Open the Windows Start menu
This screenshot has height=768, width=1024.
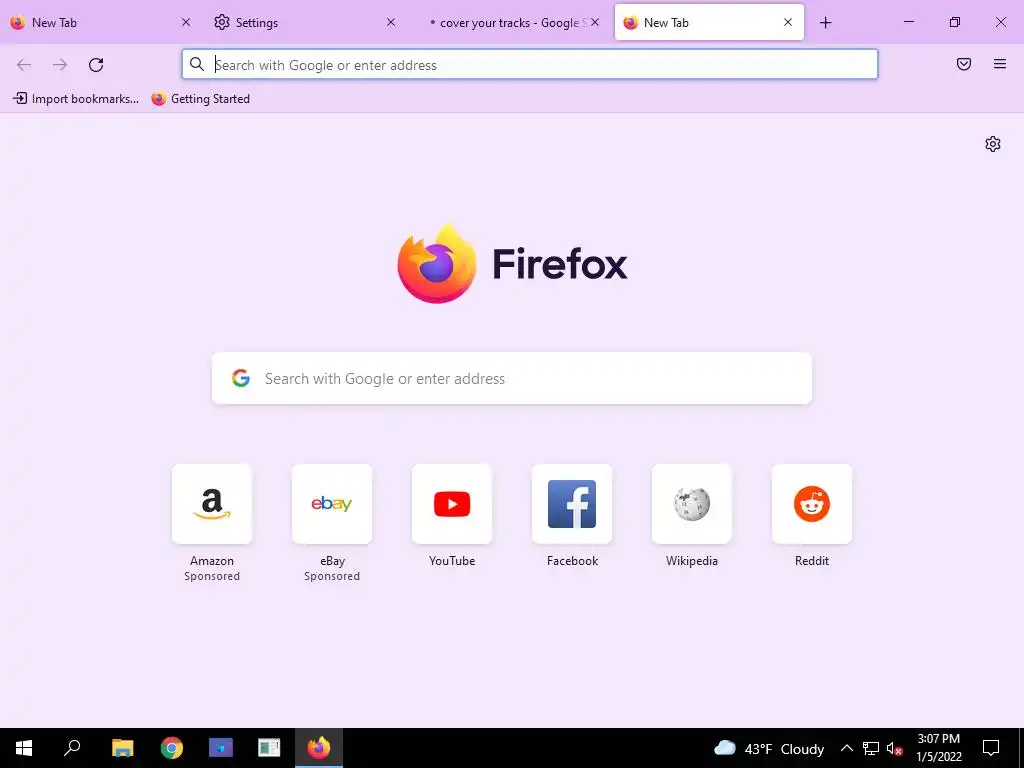(x=24, y=748)
